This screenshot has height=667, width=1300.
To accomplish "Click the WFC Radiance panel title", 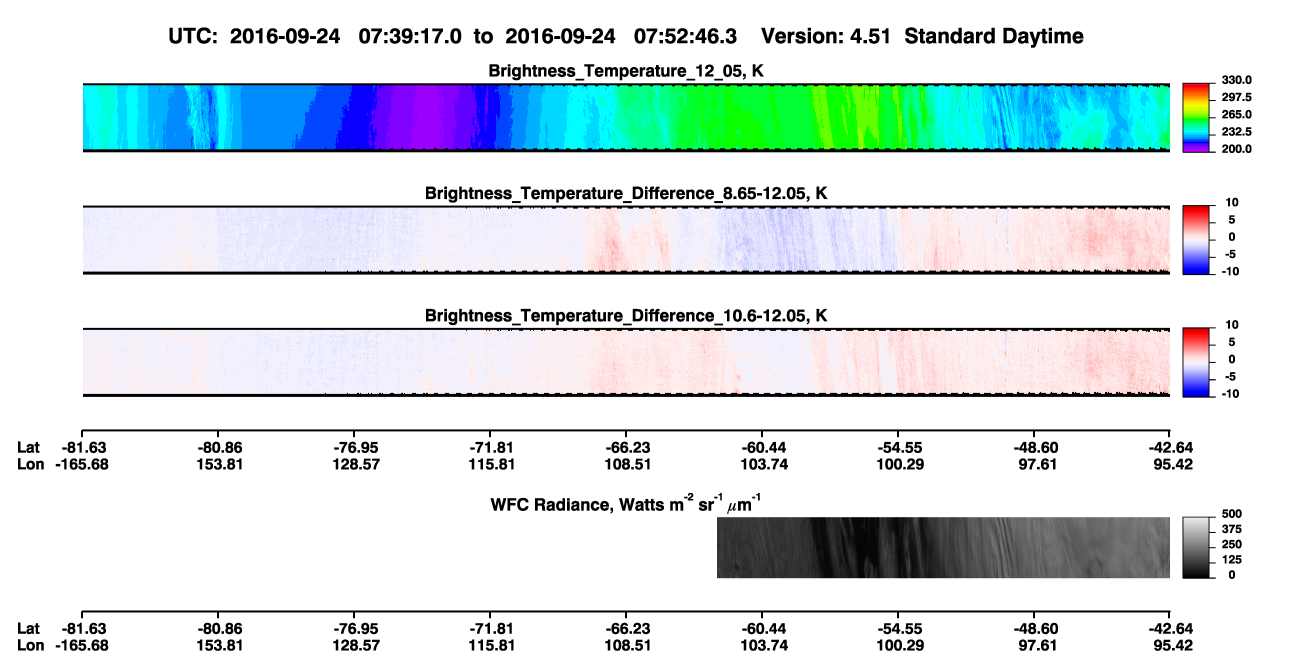I will pyautogui.click(x=626, y=504).
